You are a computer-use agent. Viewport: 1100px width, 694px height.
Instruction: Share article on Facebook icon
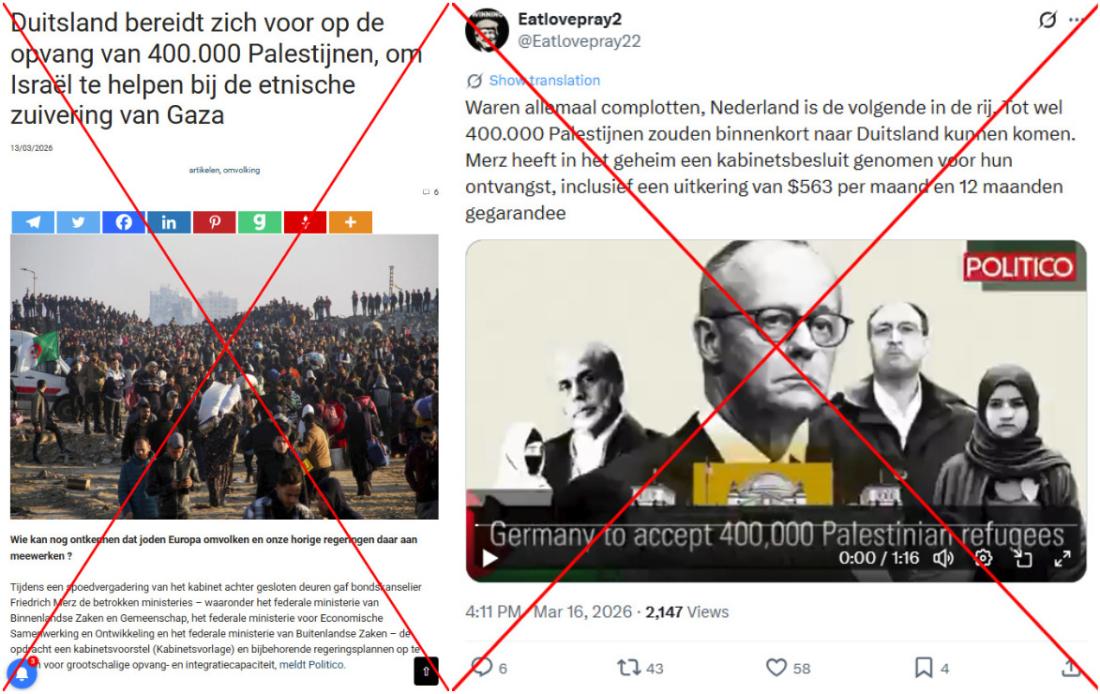123,222
